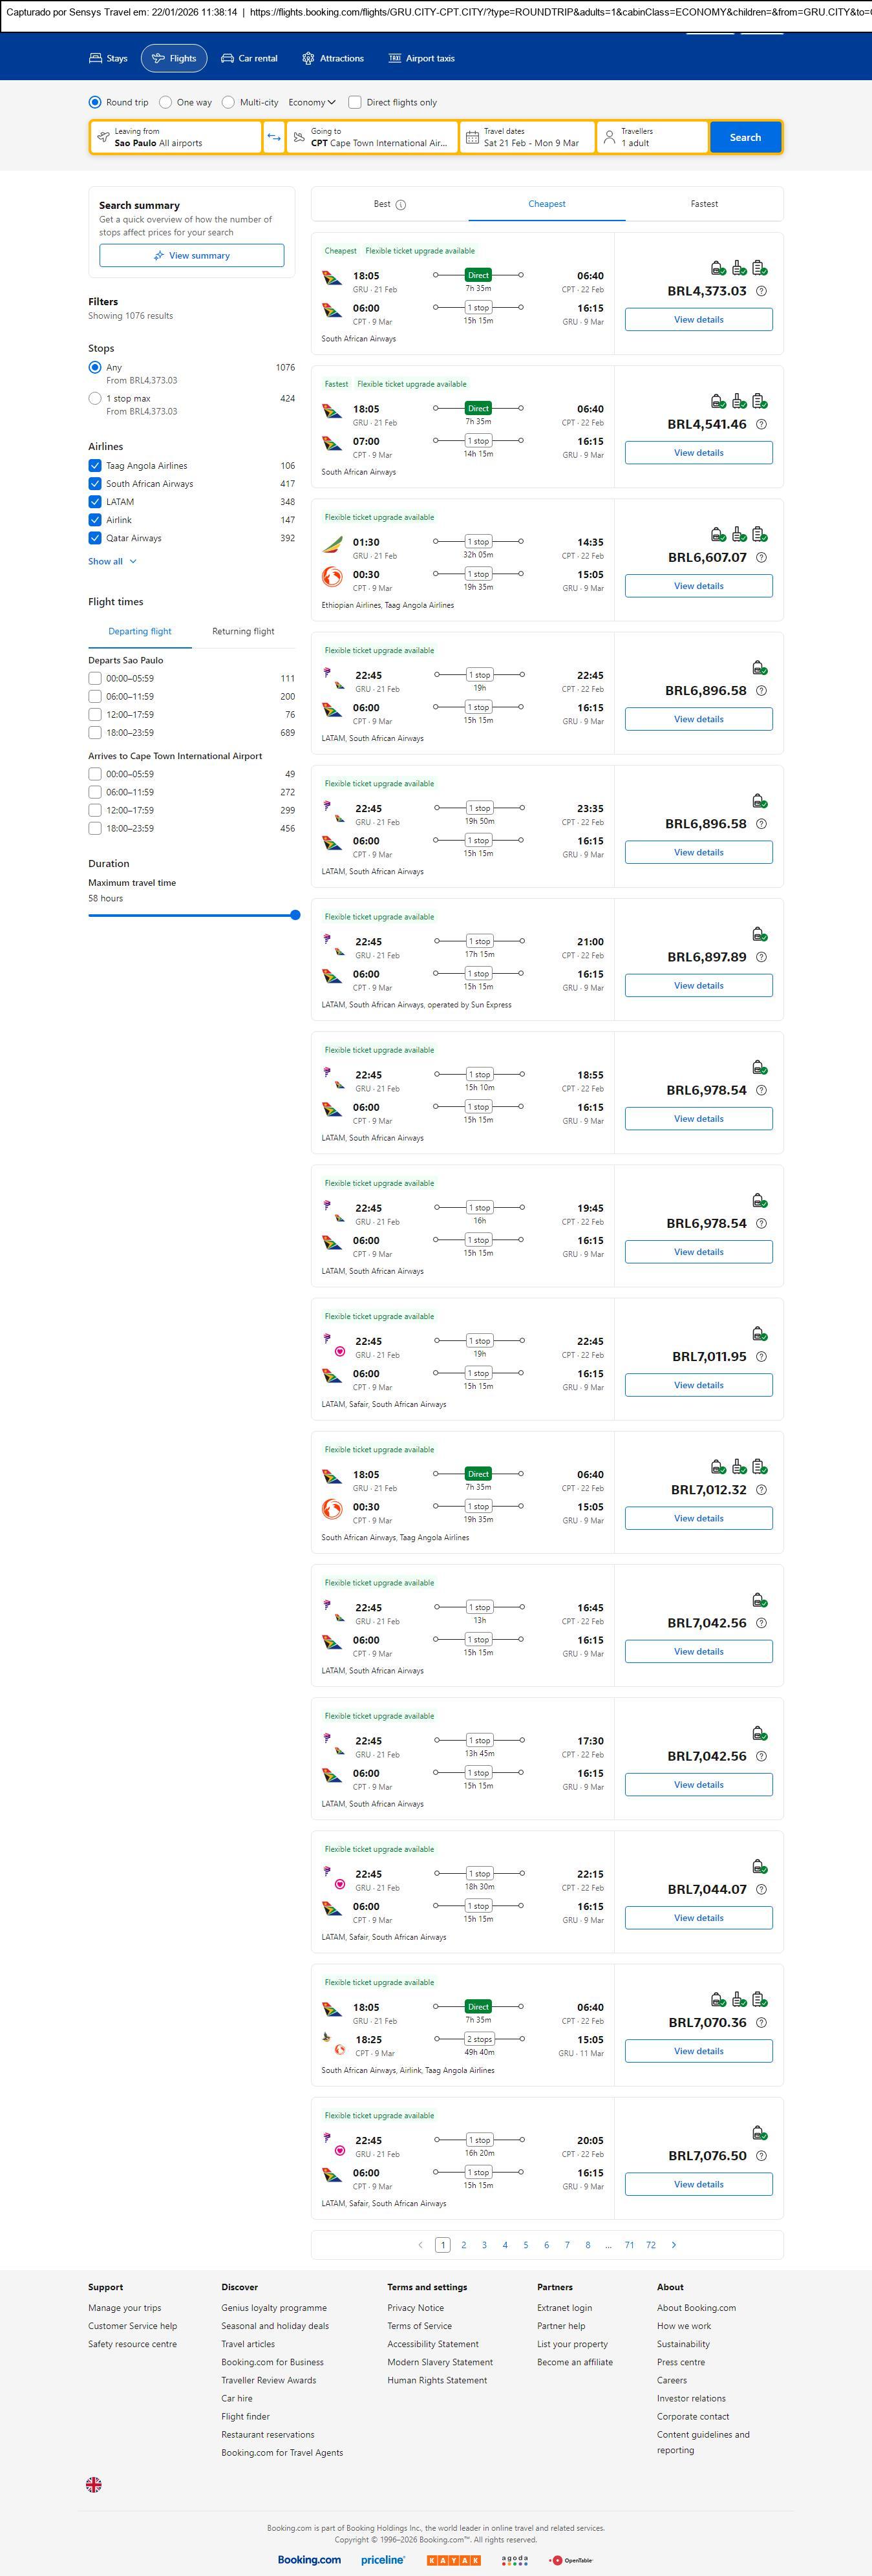872x2576 pixels.
Task: Open View details for the BRL4,541.46 flight
Action: pyautogui.click(x=698, y=453)
